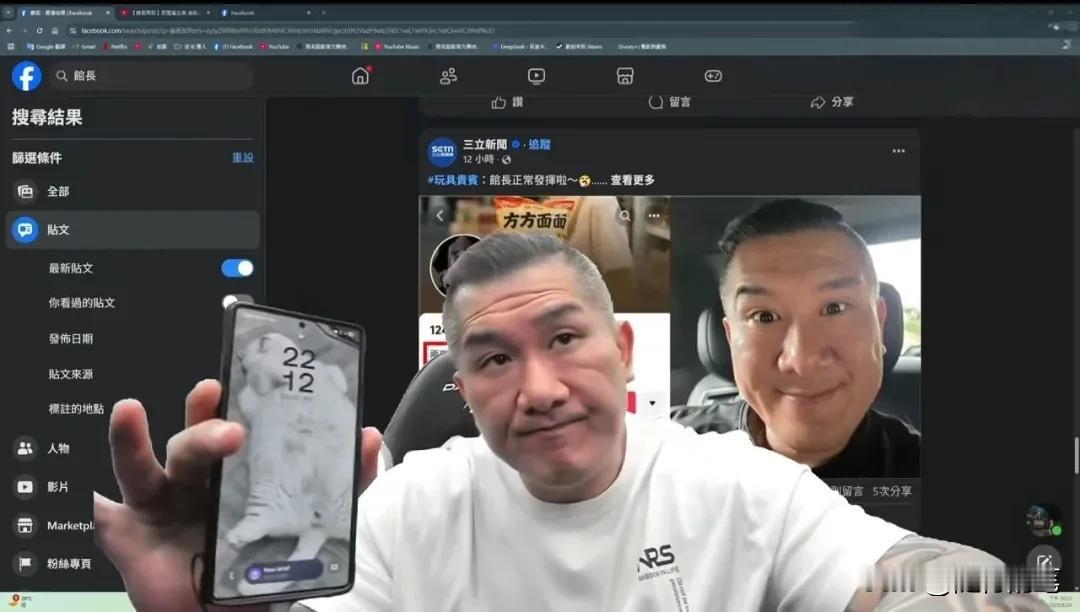This screenshot has height=612, width=1080.
Task: Expand post text with 查看更多
Action: [632, 180]
